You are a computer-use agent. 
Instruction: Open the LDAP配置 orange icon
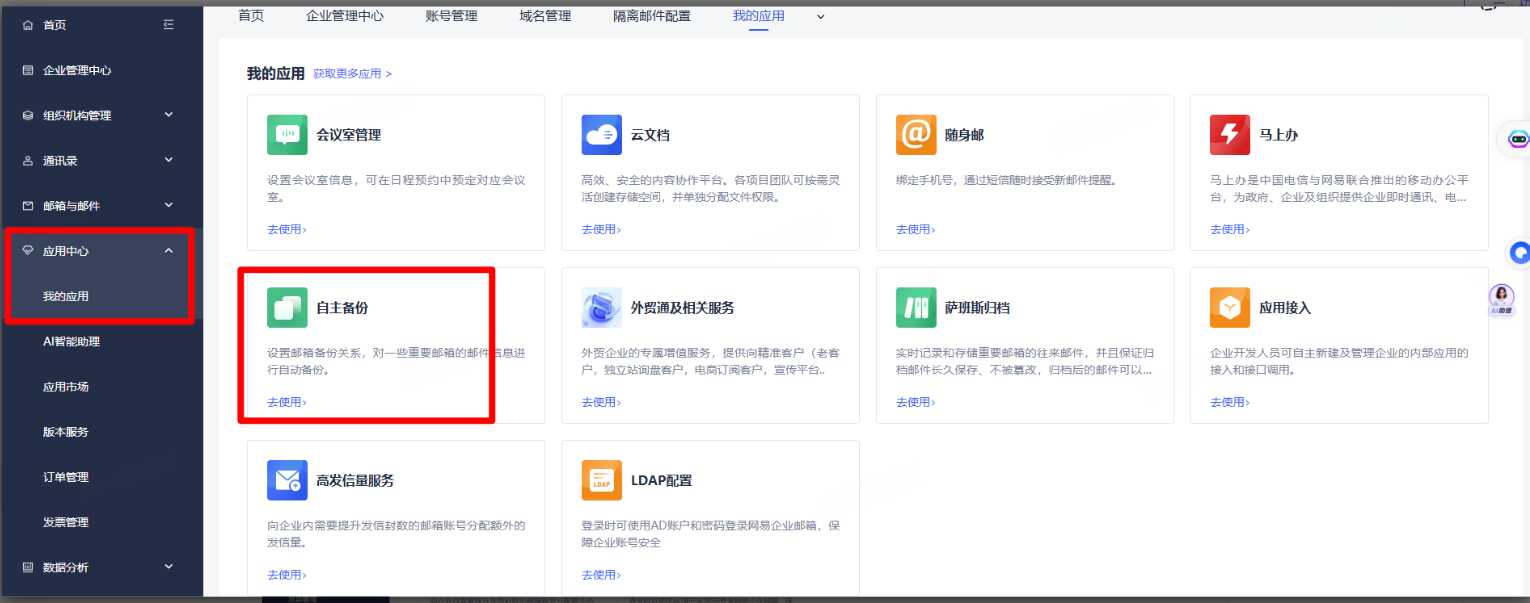tap(601, 480)
